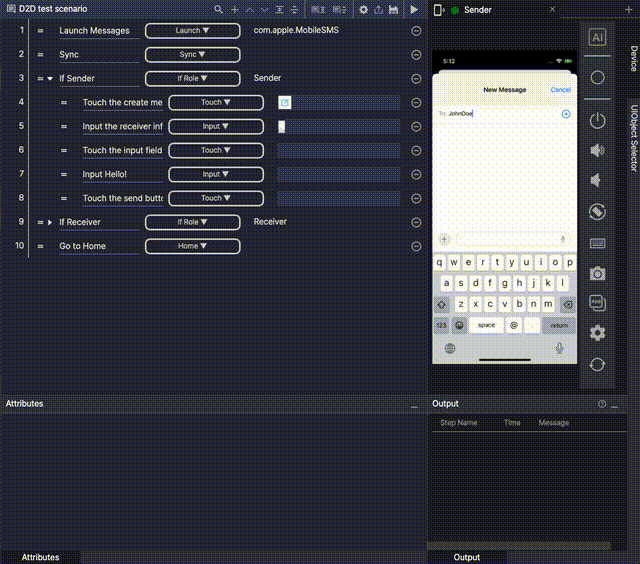
Task: Open the App manager icon in the sidebar
Action: pyautogui.click(x=597, y=303)
